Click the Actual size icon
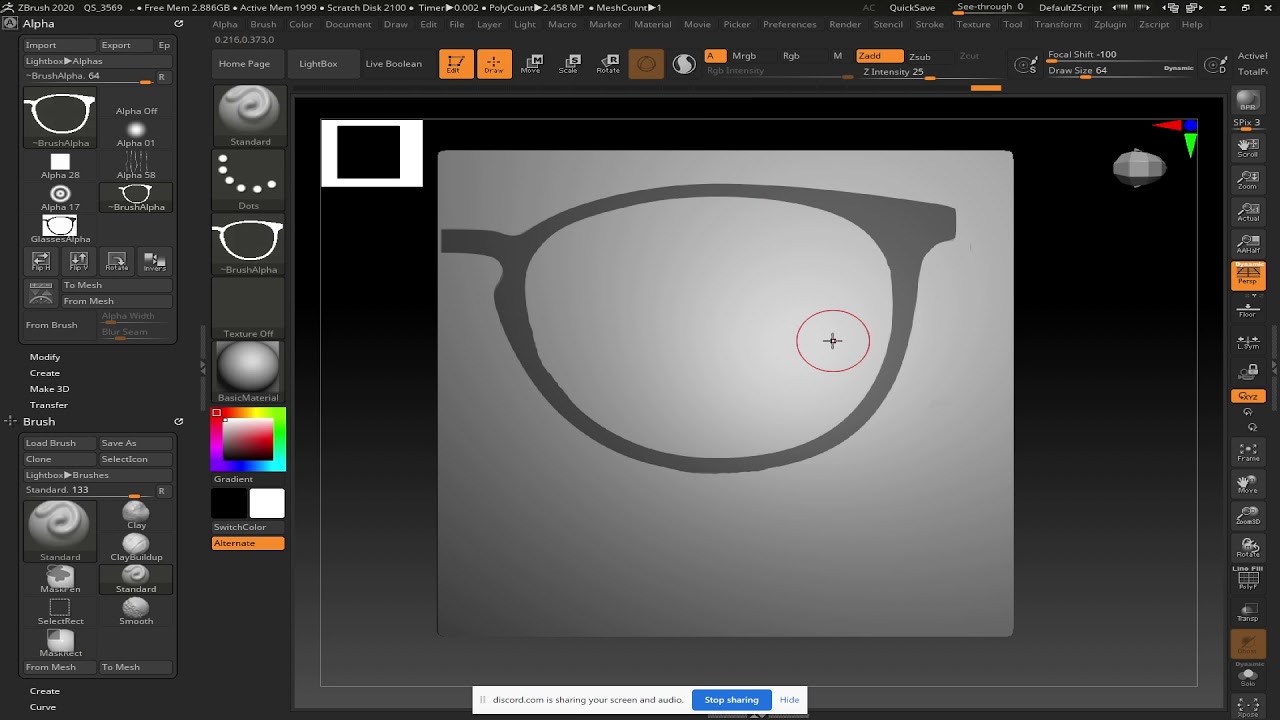This screenshot has height=720, width=1280. (1248, 212)
